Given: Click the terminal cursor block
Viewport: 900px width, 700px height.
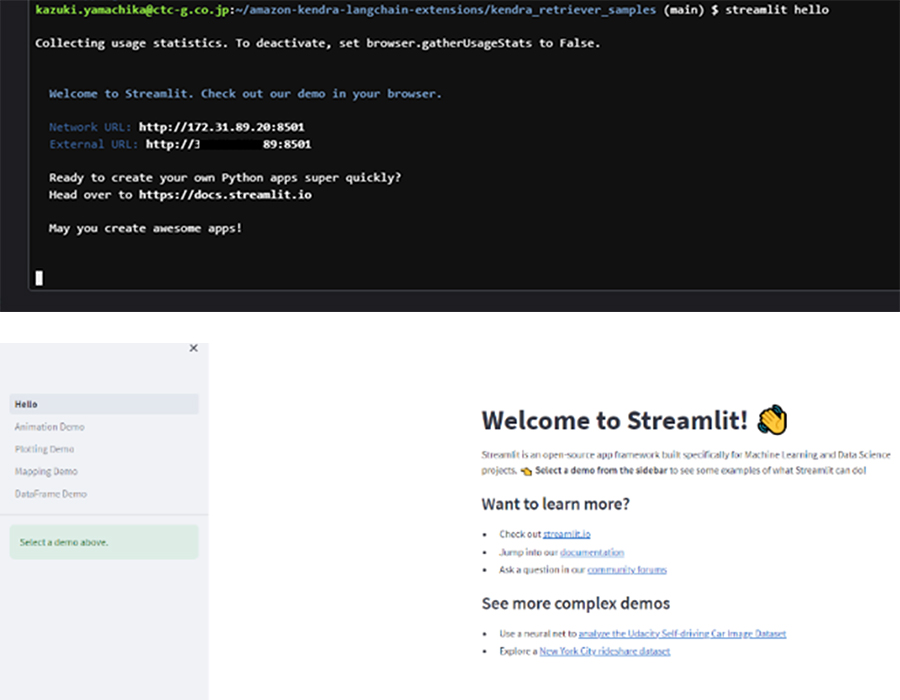Looking at the screenshot, I should (39, 278).
